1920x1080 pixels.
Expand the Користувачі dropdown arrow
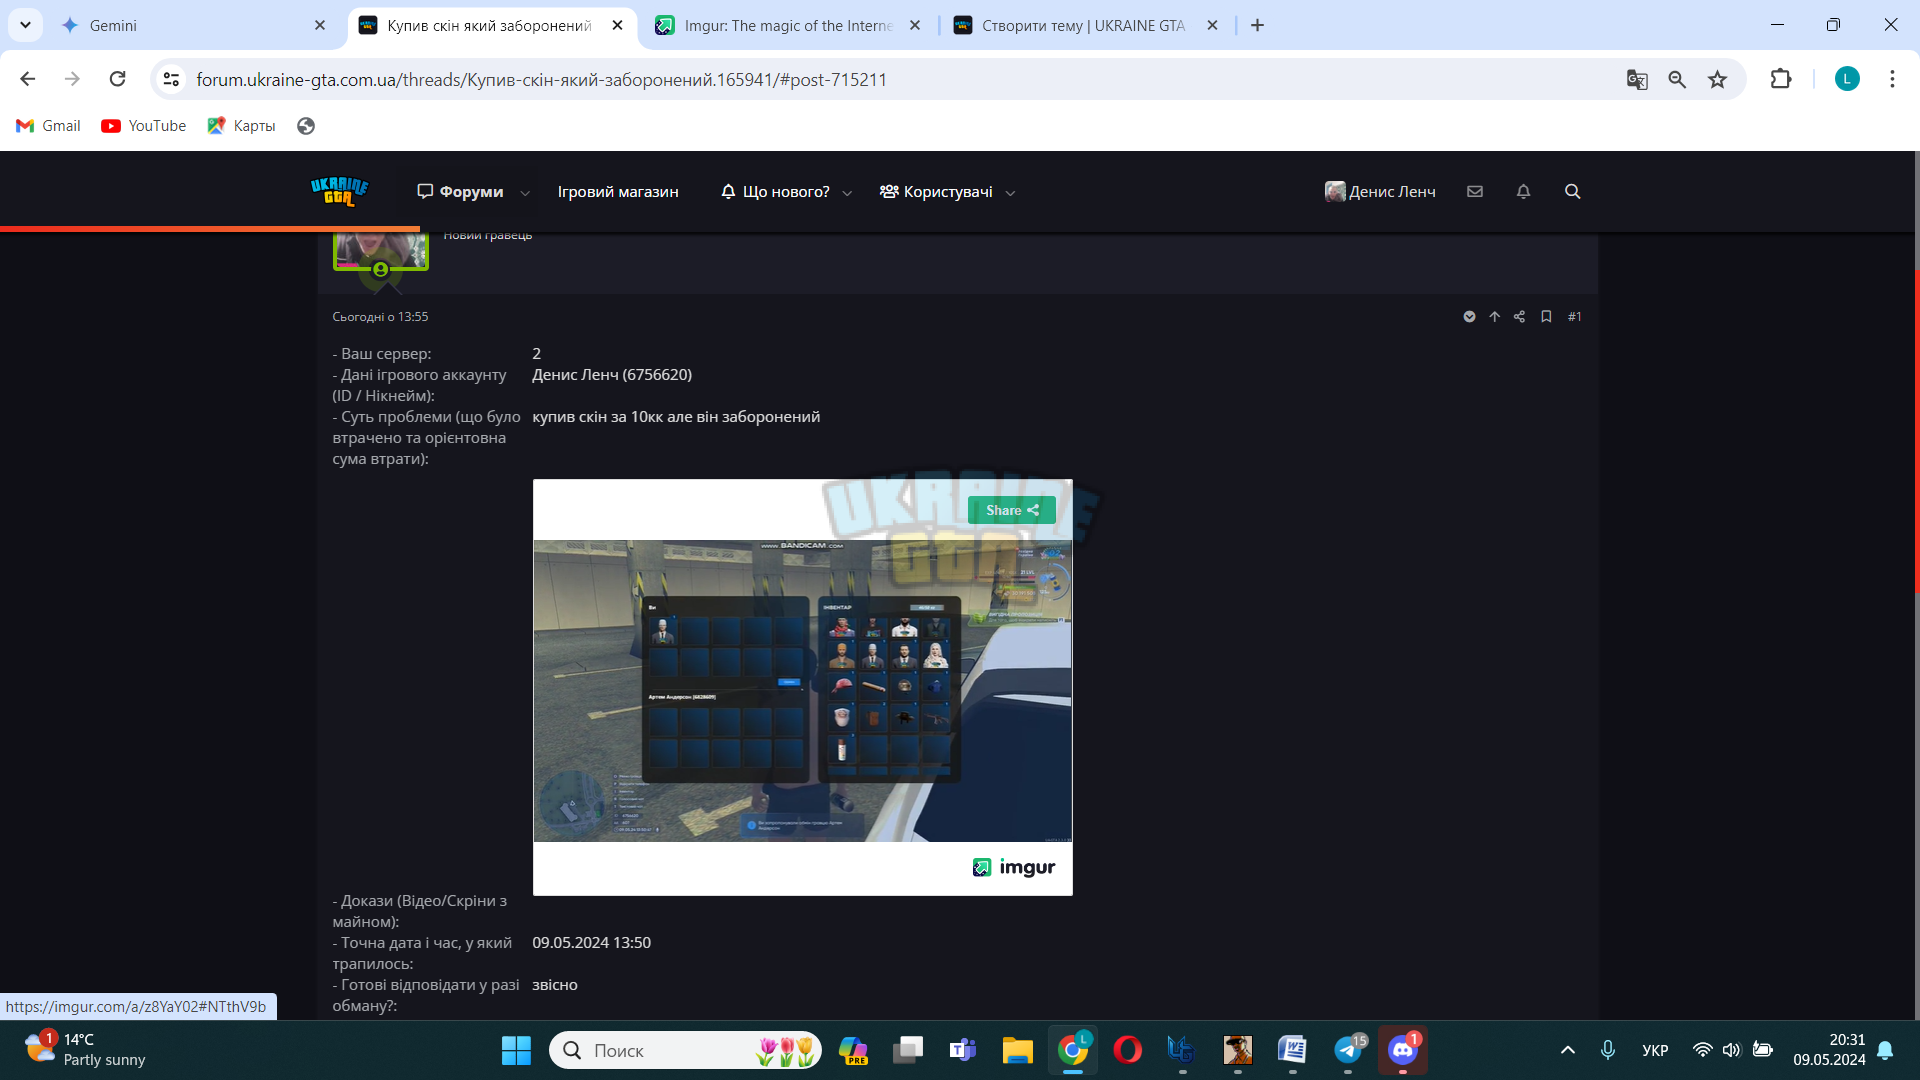tap(1010, 193)
